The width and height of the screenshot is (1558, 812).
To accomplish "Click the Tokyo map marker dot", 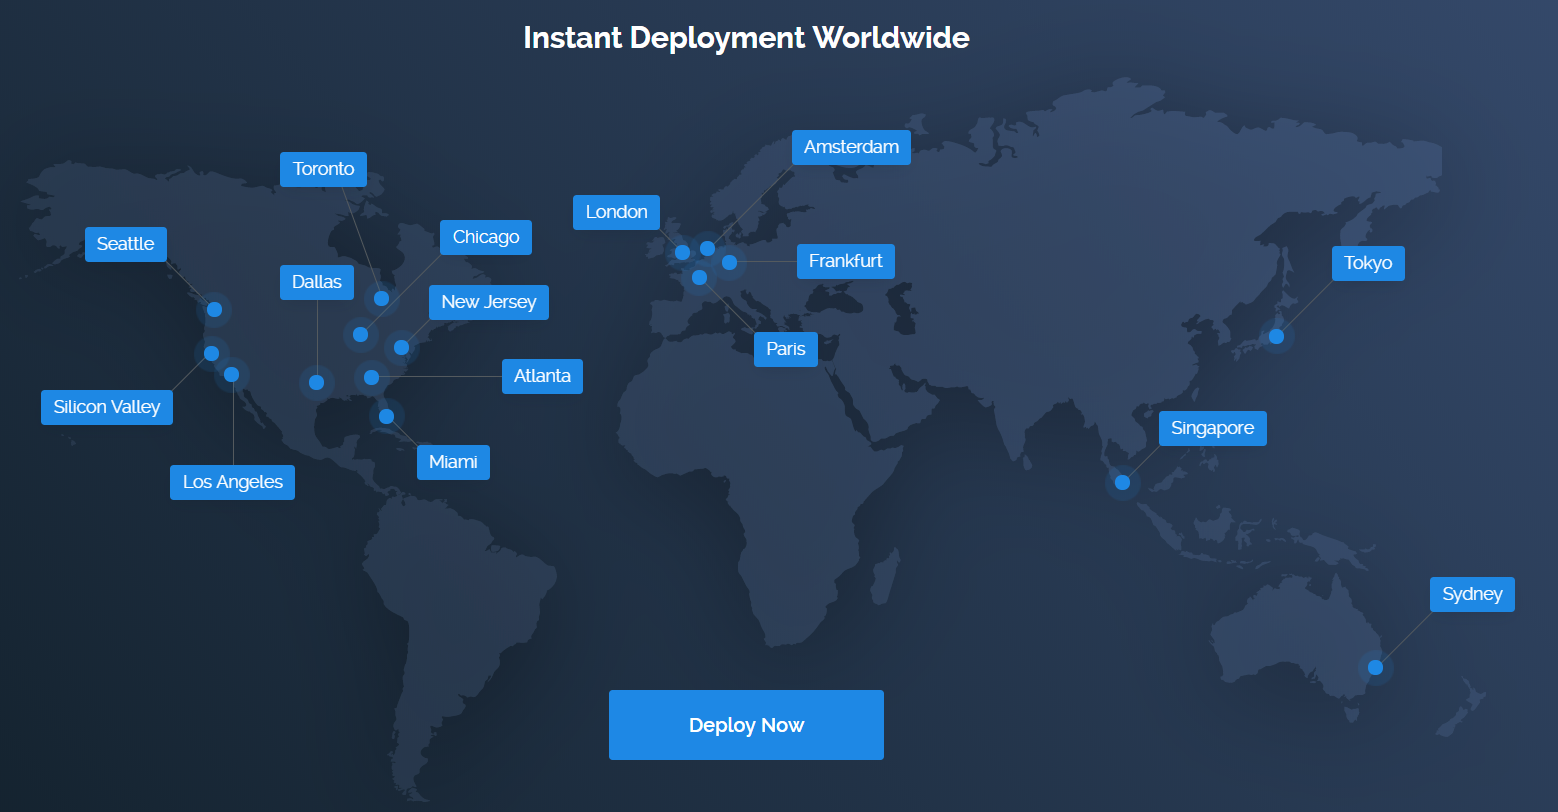I will pos(1276,336).
